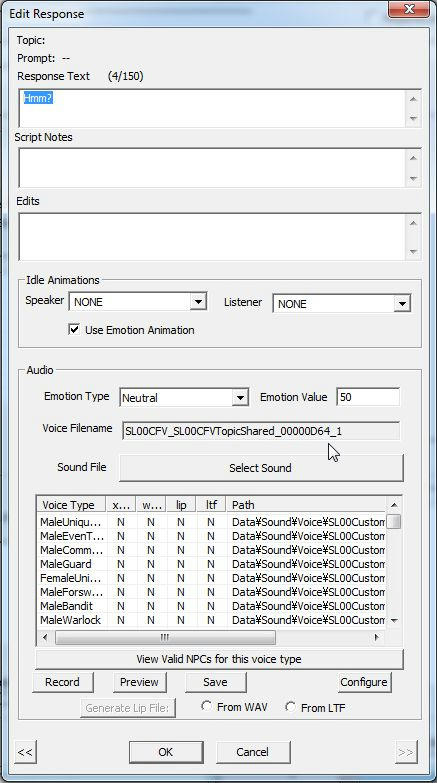The image size is (437, 783).
Task: Toggle Use Emotion Animation checkbox
Action: [x=74, y=330]
